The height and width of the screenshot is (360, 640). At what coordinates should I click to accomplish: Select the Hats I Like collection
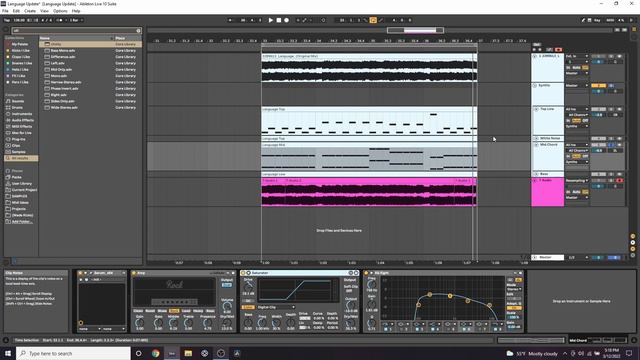[20, 69]
